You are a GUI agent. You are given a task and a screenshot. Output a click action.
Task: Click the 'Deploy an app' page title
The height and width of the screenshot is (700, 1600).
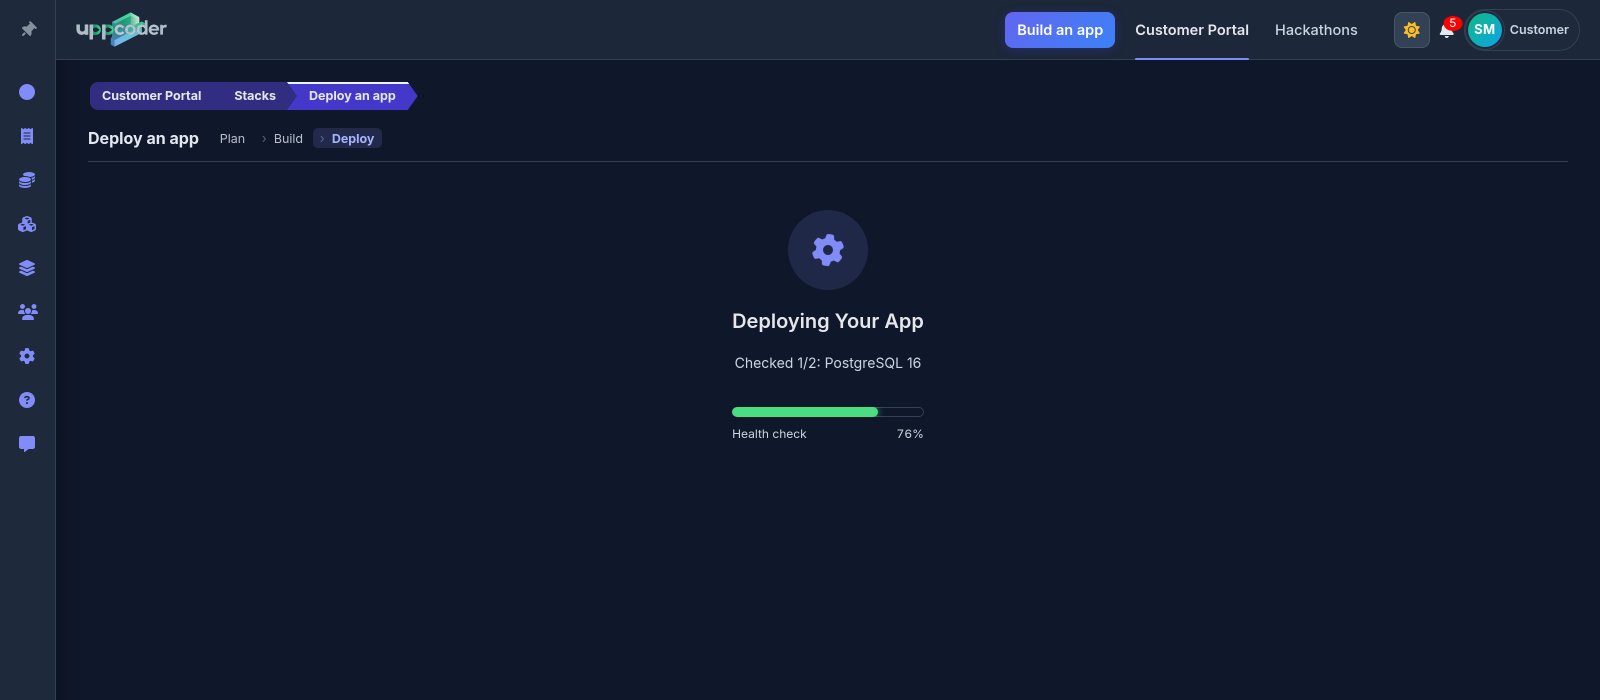(143, 139)
